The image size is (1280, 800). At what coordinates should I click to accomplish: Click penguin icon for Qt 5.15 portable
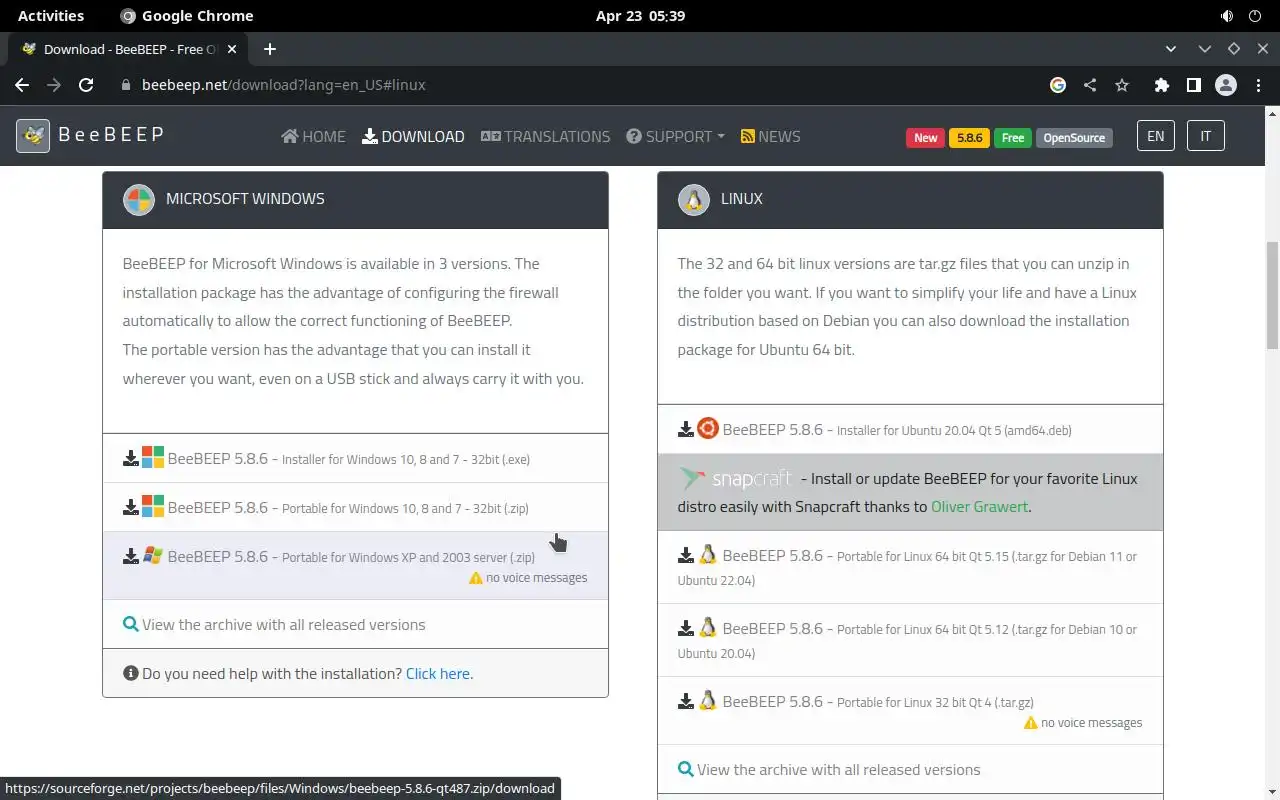tap(708, 554)
